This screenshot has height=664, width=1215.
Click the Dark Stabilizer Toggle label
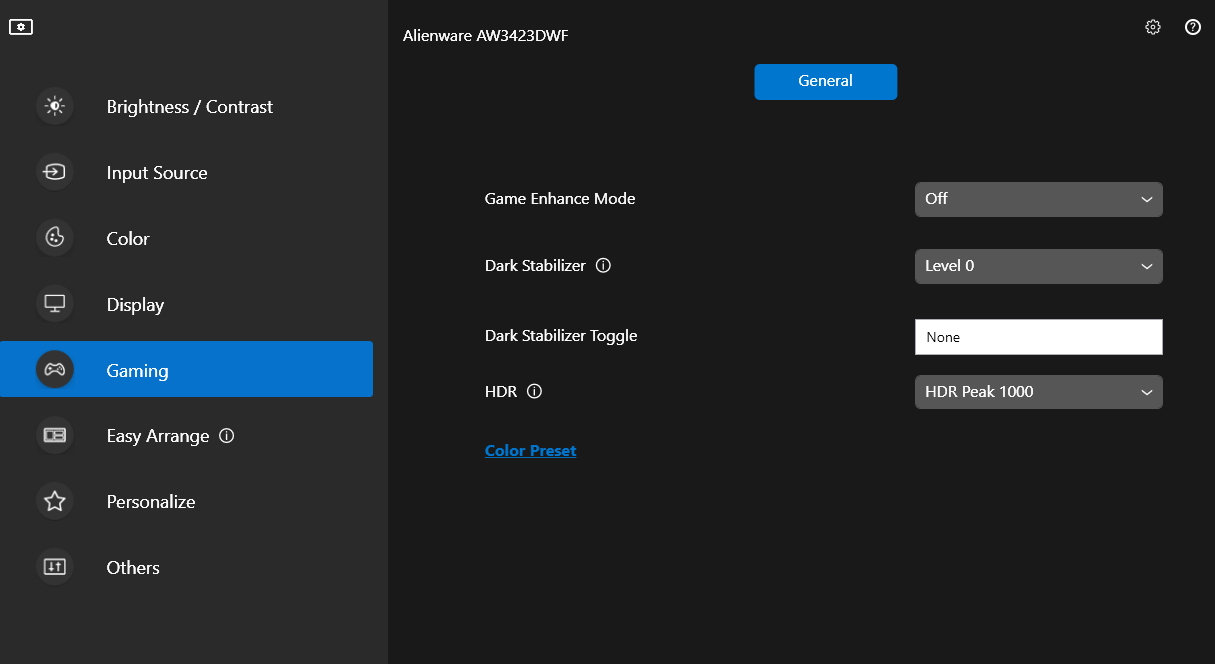click(561, 336)
